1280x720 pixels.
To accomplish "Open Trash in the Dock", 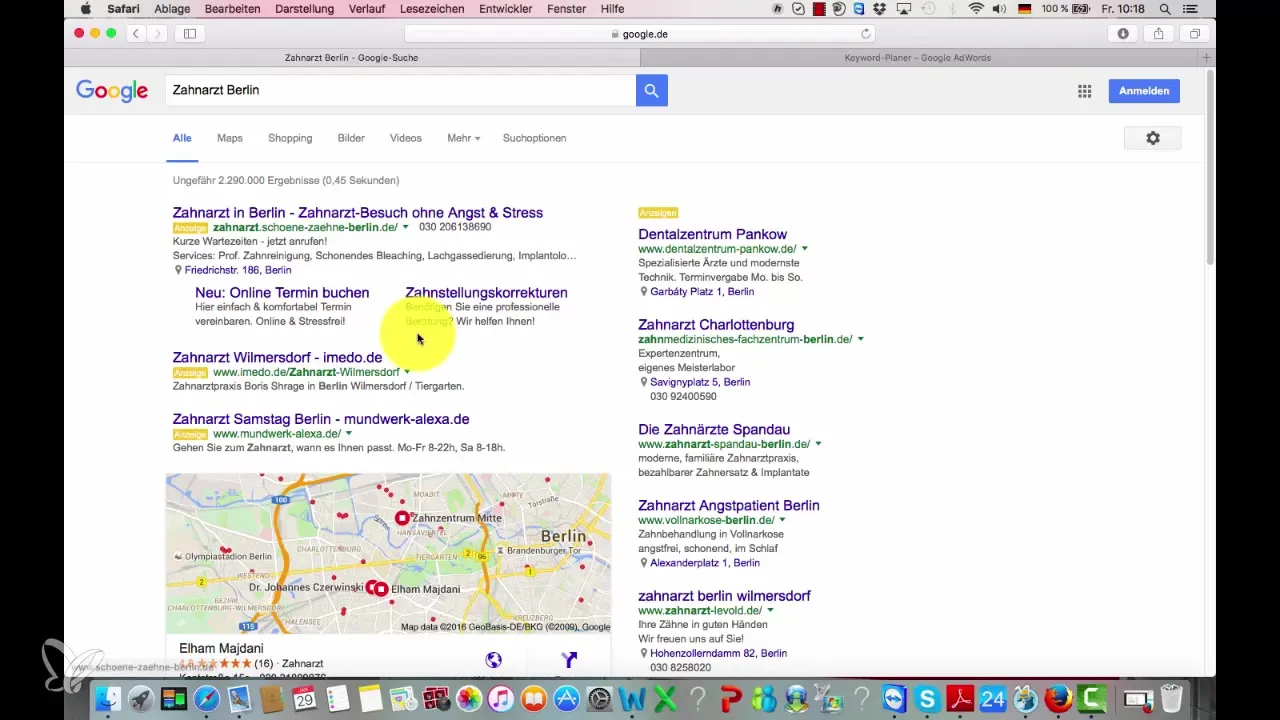I will (x=1171, y=698).
